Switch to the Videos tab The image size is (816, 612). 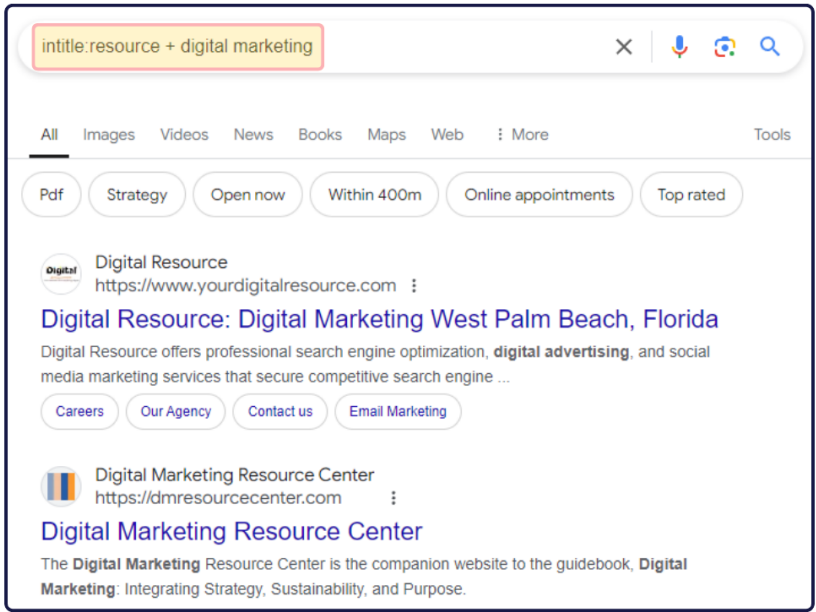[x=184, y=135]
